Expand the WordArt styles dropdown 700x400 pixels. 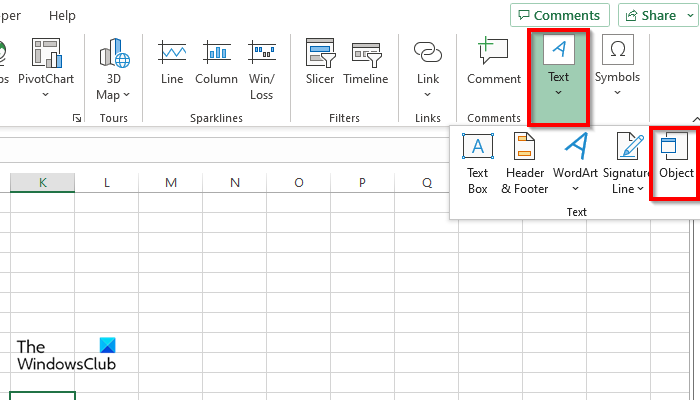(x=575, y=187)
